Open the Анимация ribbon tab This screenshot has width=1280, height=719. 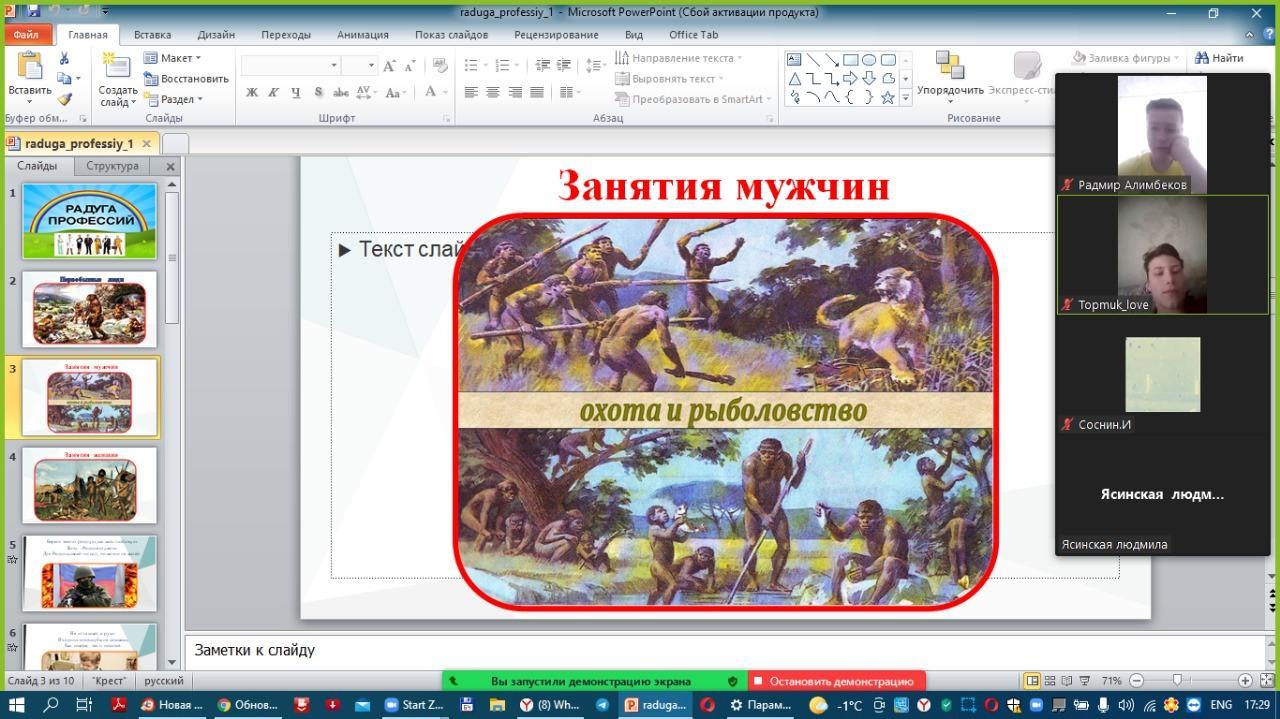362,34
